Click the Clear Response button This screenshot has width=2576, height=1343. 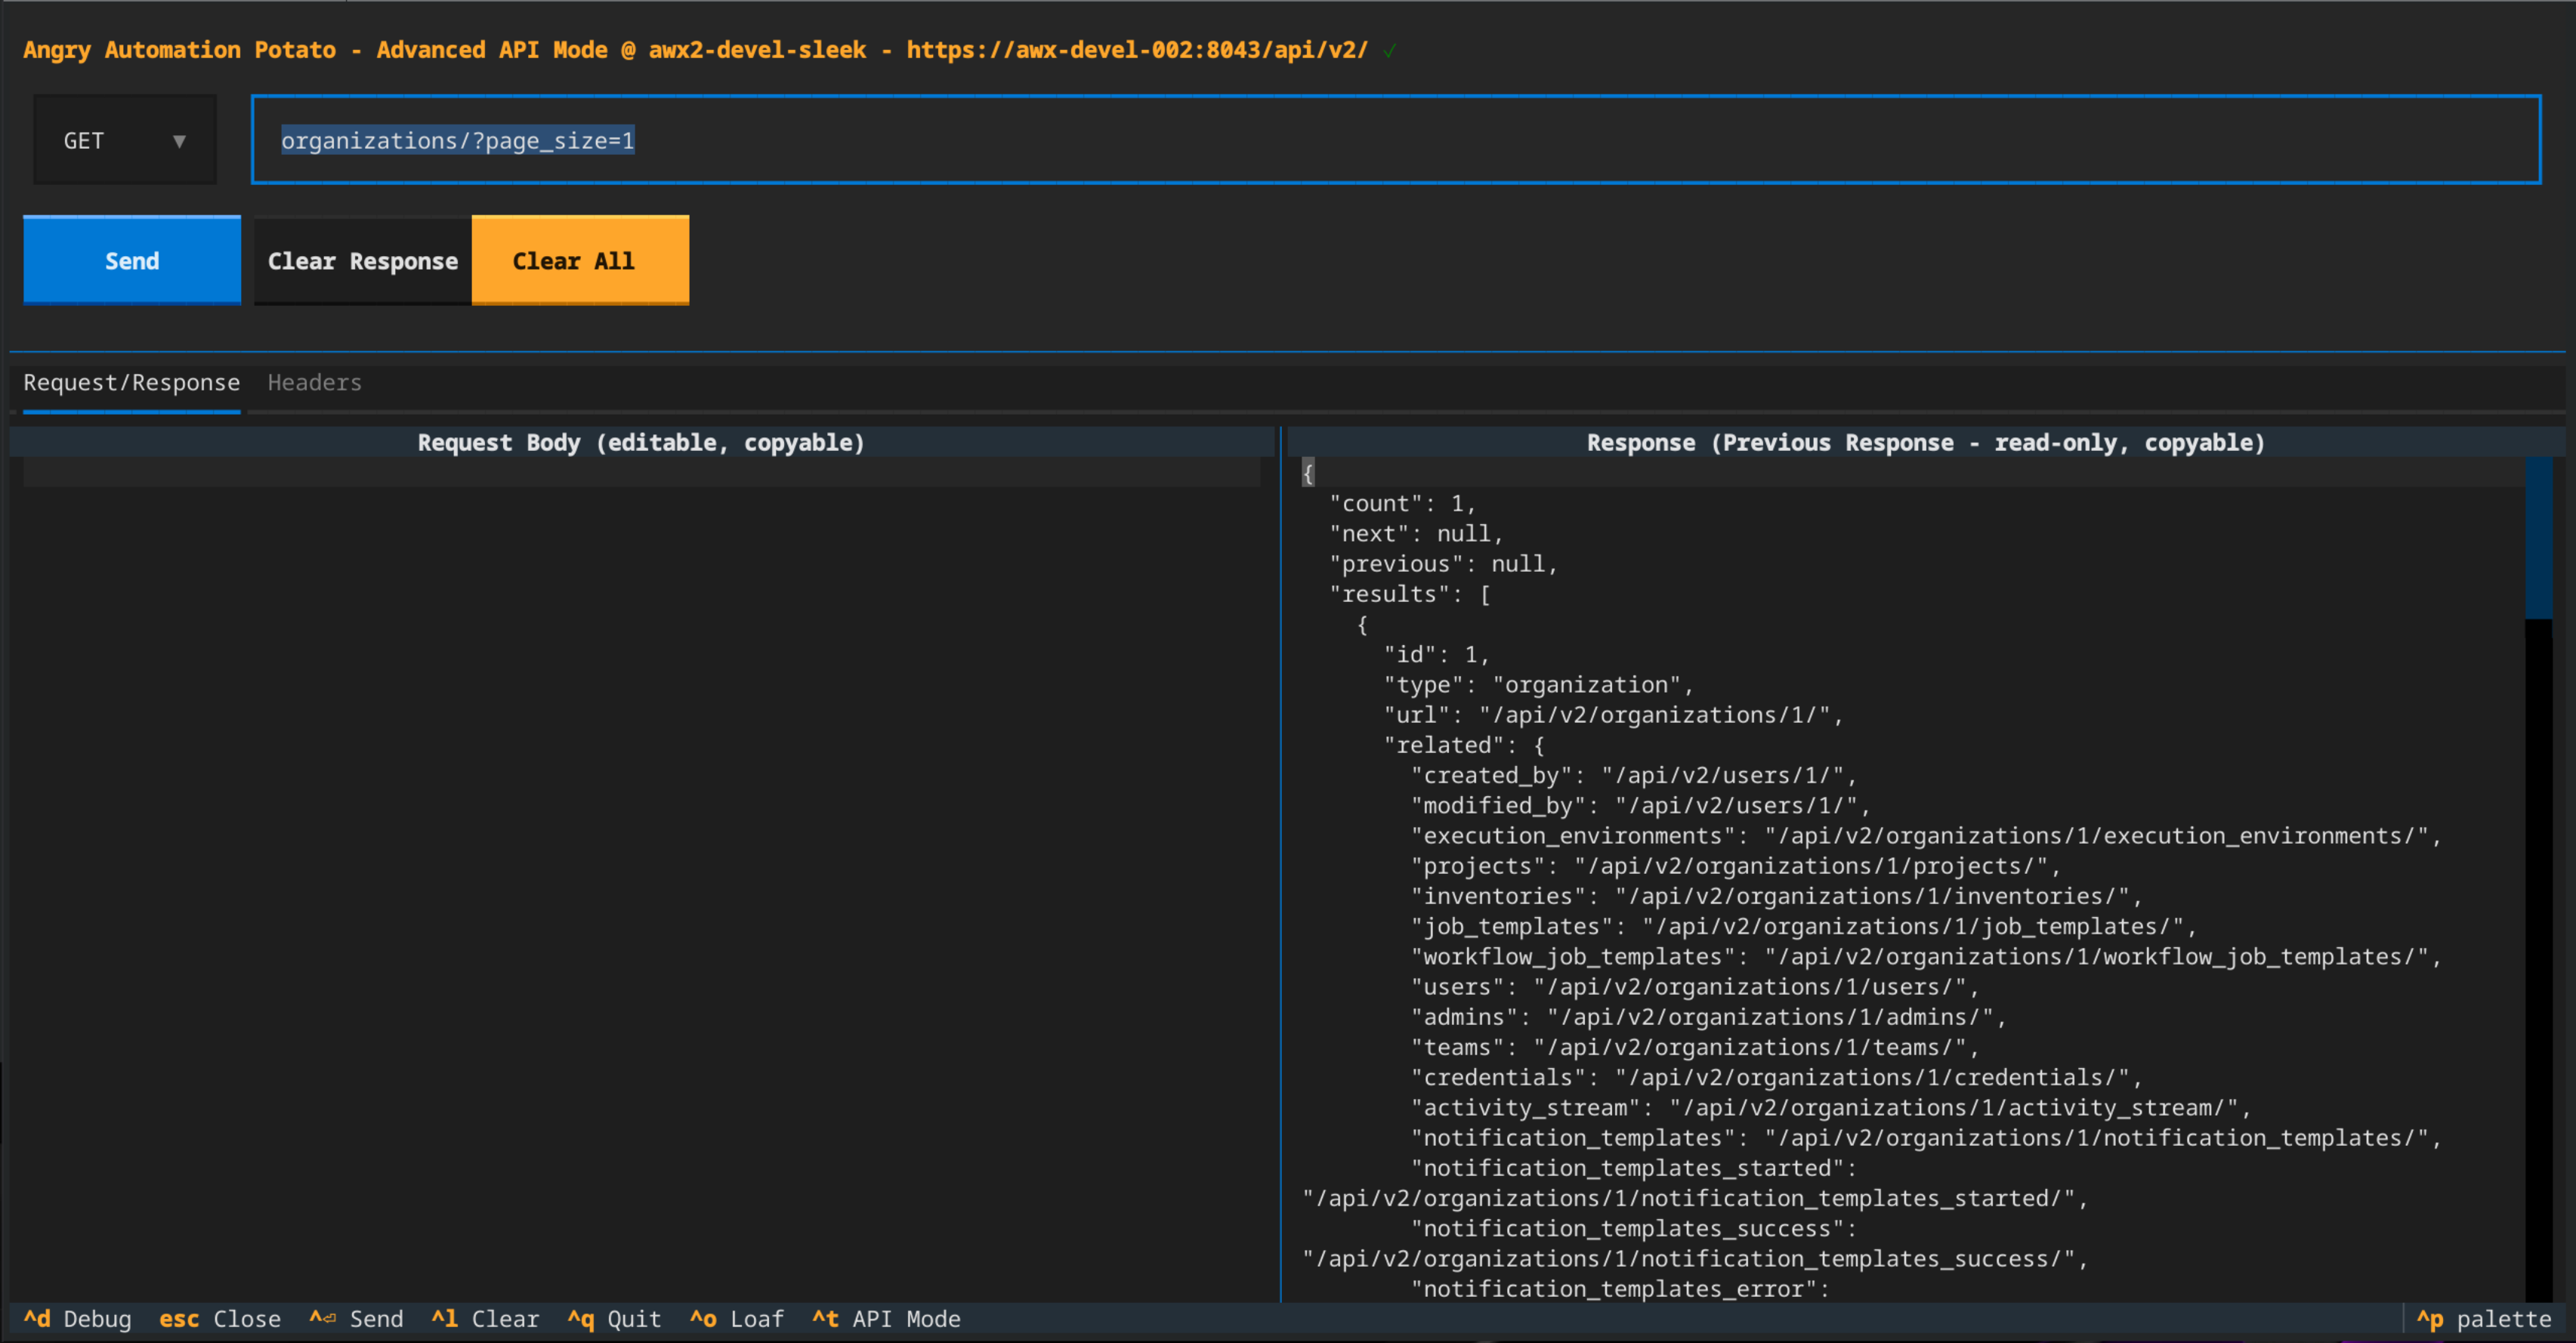point(362,260)
